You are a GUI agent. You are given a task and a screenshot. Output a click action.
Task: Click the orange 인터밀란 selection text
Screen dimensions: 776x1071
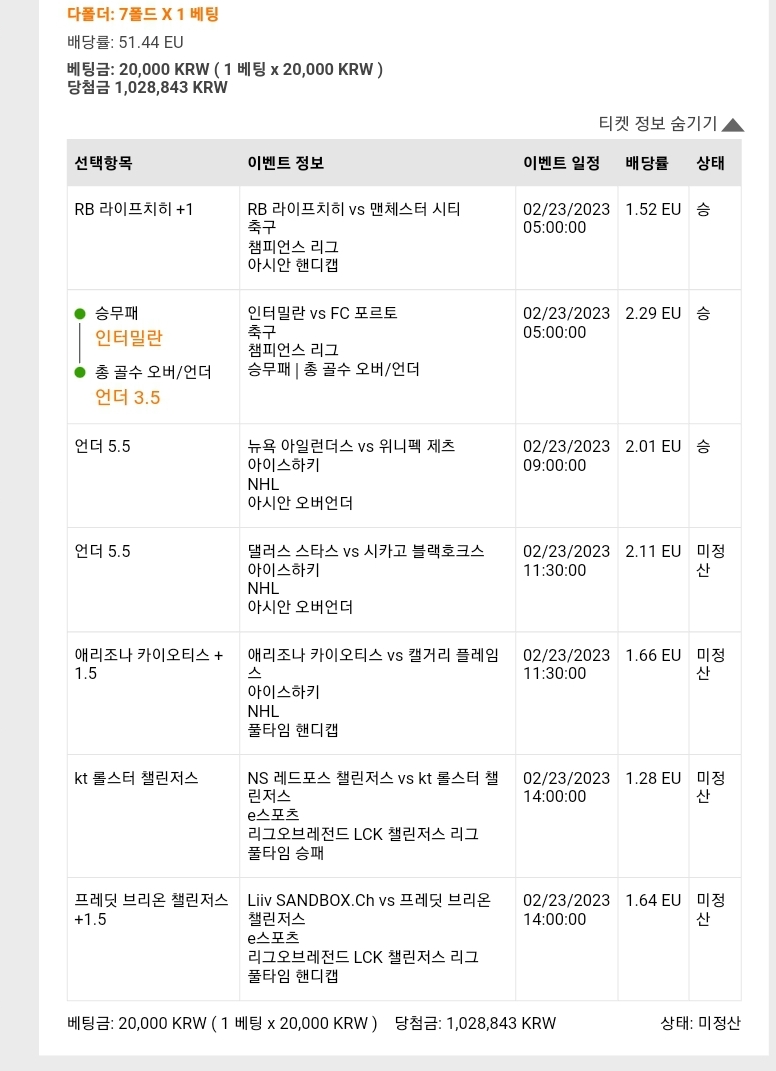[128, 337]
